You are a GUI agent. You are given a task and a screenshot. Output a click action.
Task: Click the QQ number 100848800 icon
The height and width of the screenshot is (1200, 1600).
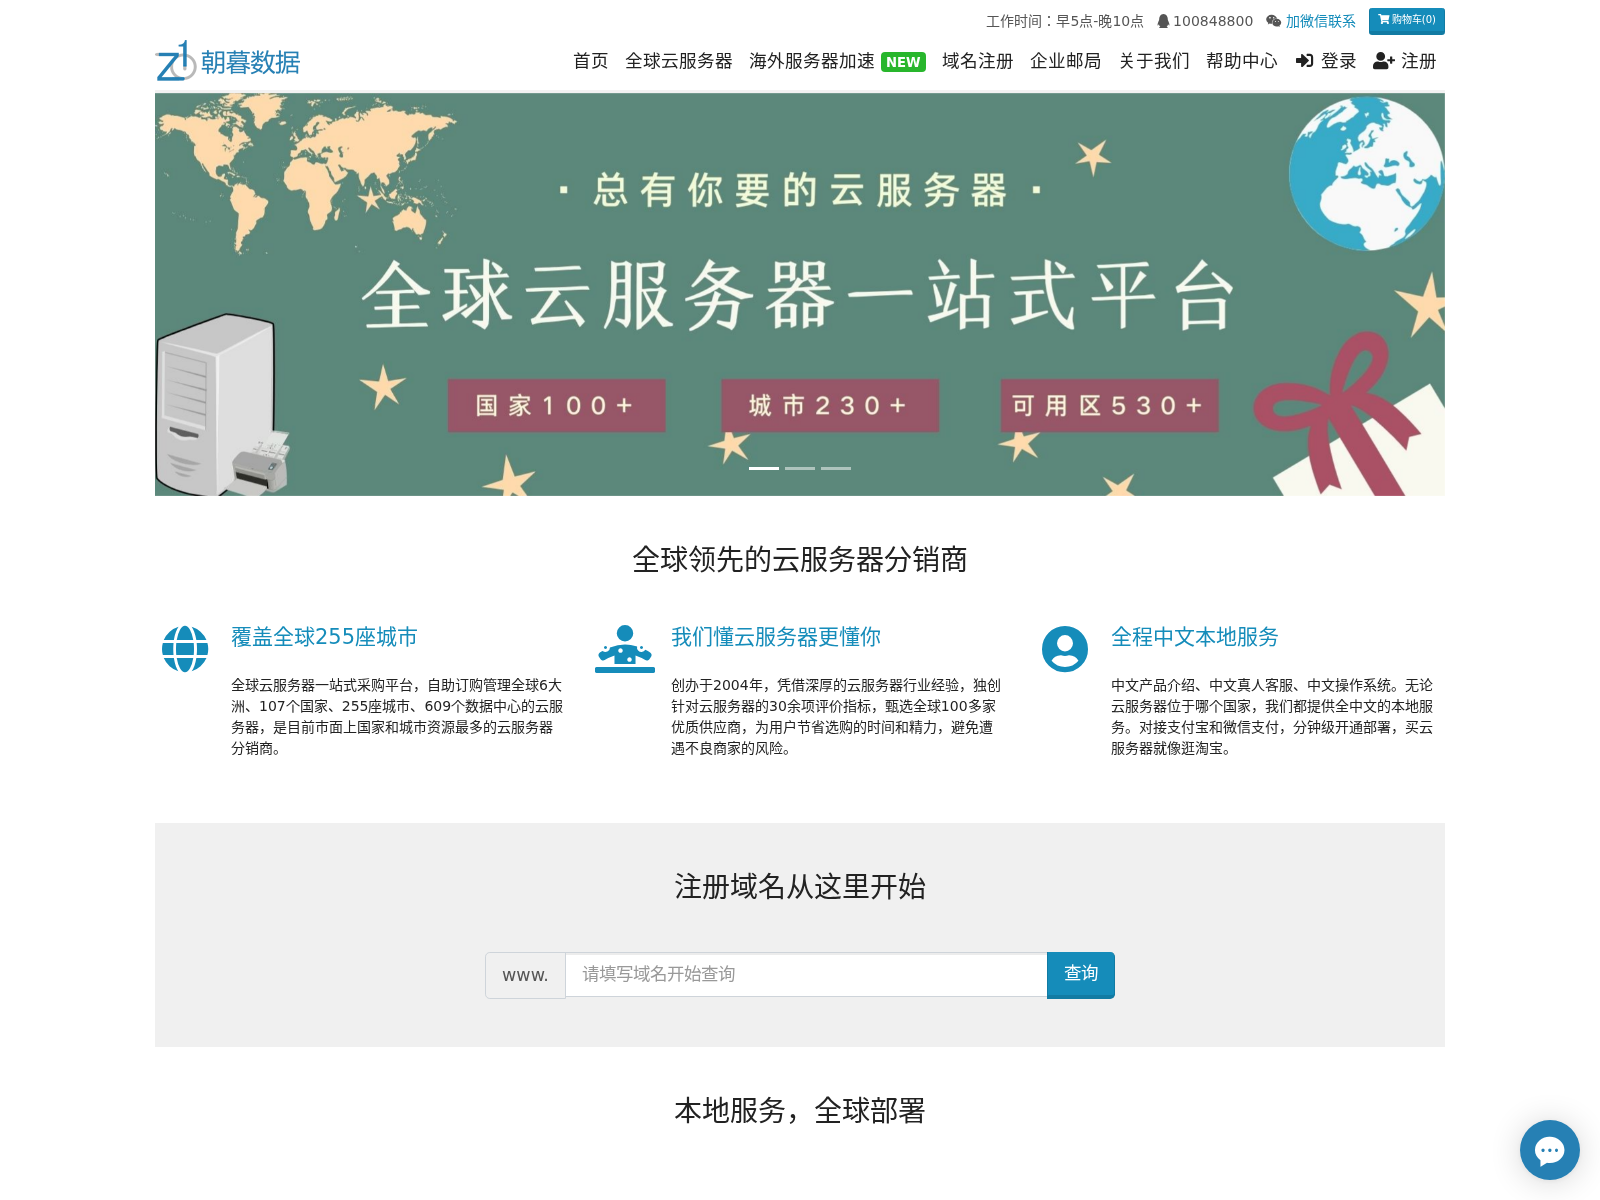pyautogui.click(x=1163, y=21)
